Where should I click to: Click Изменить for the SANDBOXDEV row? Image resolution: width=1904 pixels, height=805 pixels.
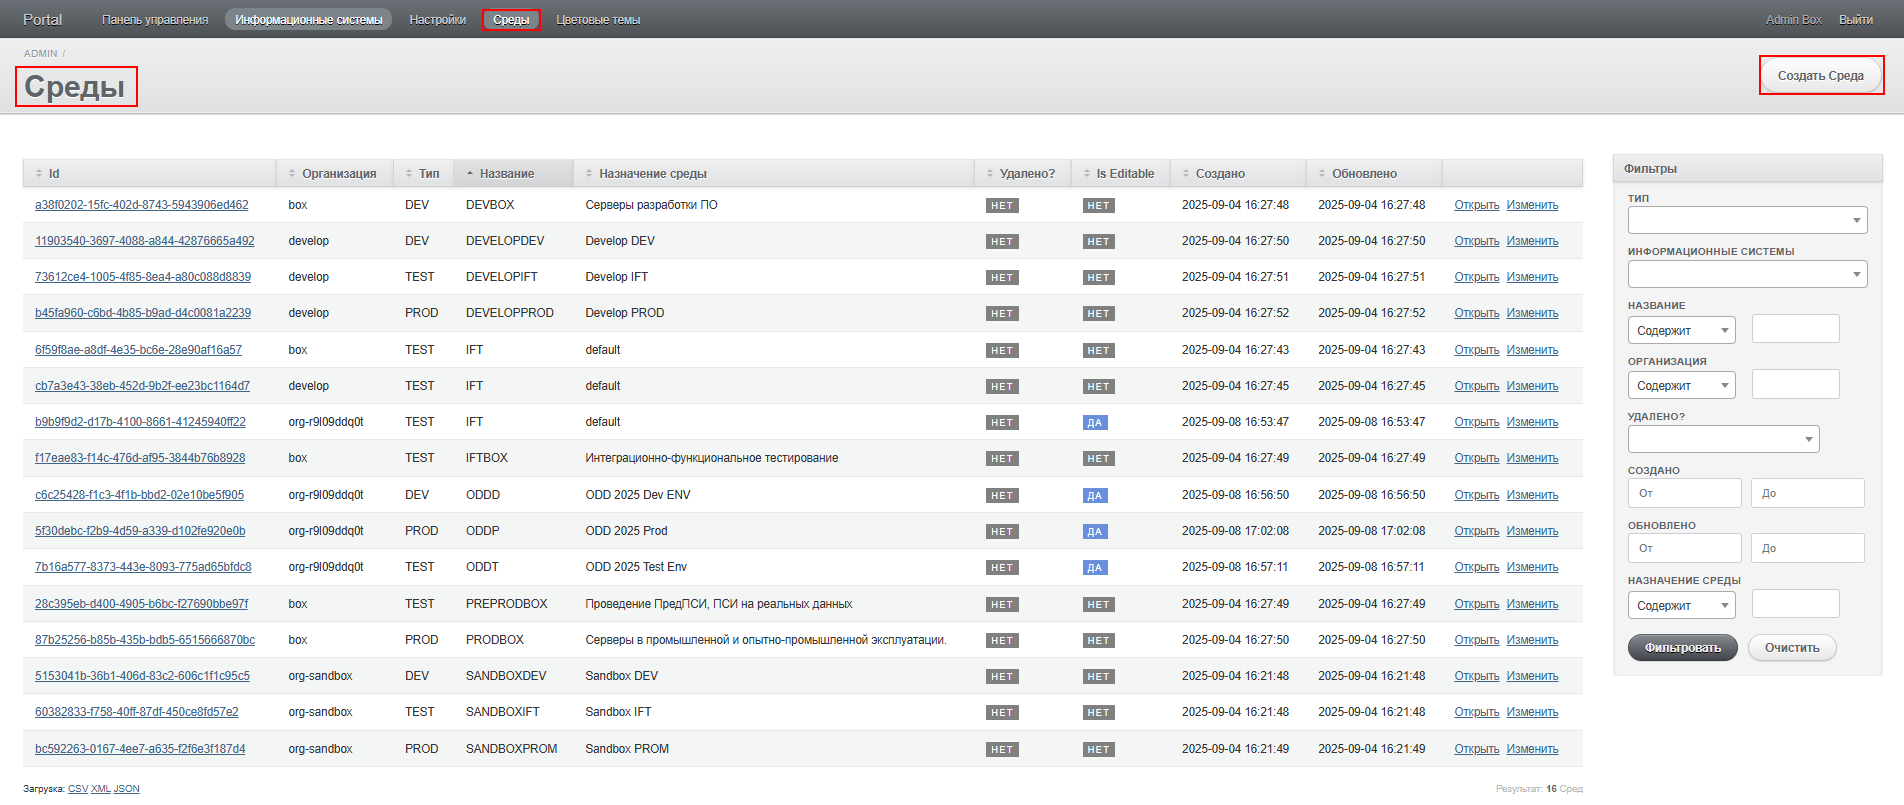[1533, 676]
